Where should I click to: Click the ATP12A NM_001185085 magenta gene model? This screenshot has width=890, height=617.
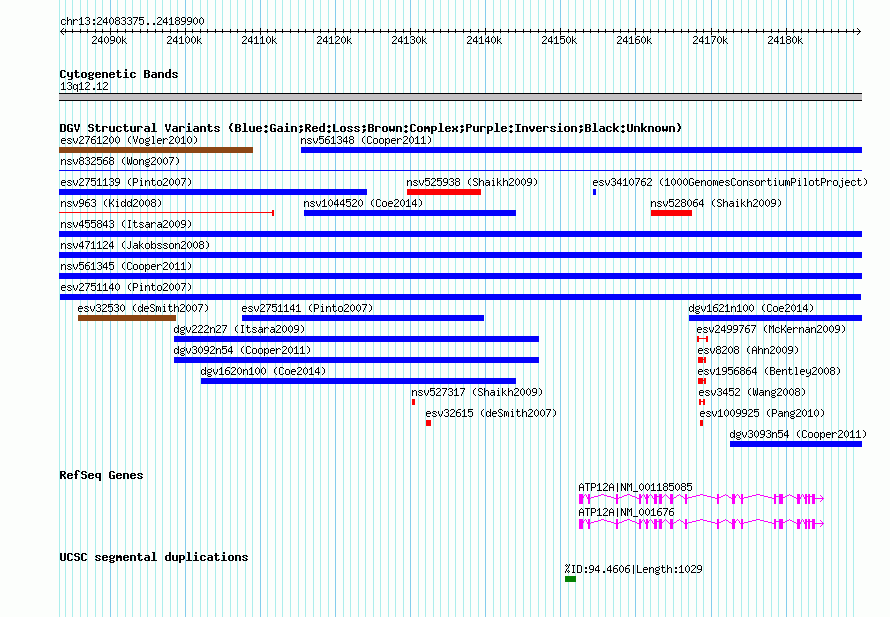[701, 499]
